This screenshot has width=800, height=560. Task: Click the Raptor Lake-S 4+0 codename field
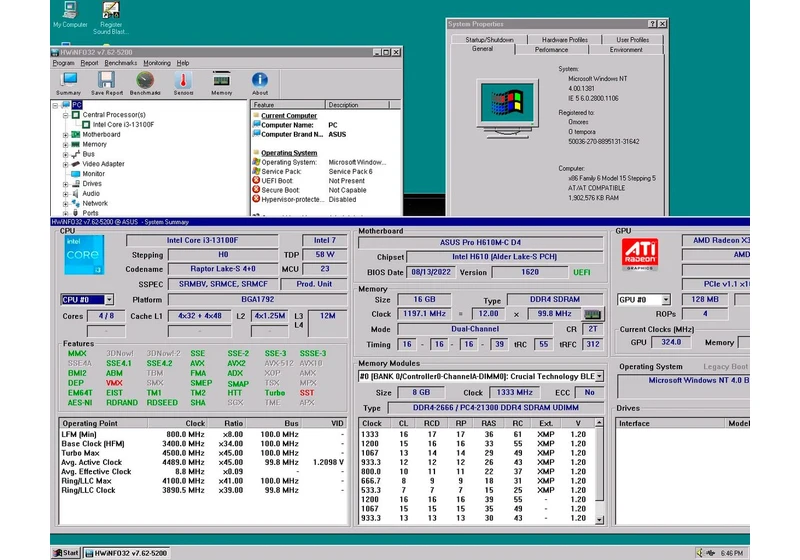tap(223, 269)
